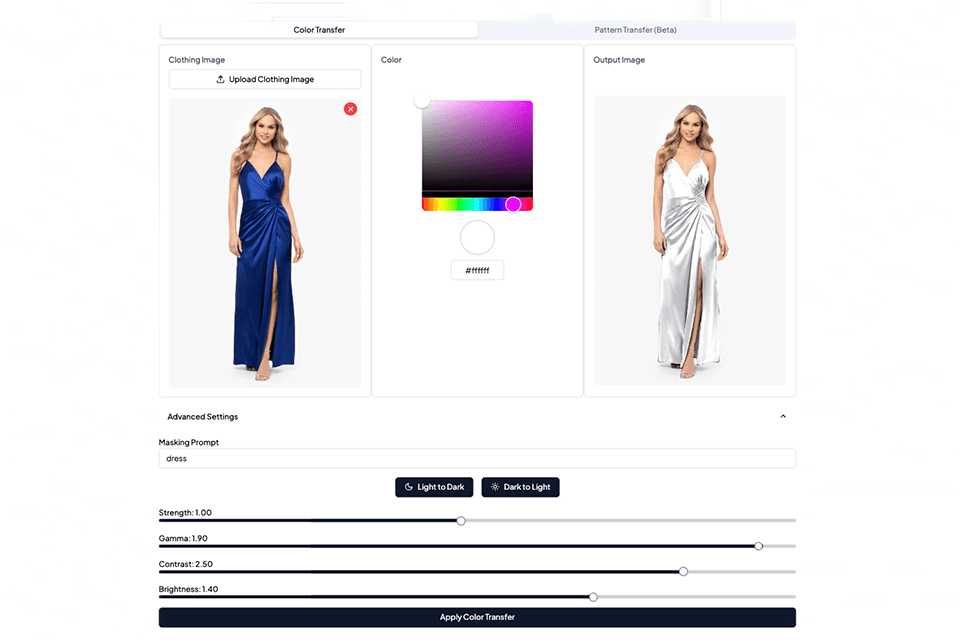Apply Color Transfer to the dress
The image size is (960, 640).
(x=477, y=617)
